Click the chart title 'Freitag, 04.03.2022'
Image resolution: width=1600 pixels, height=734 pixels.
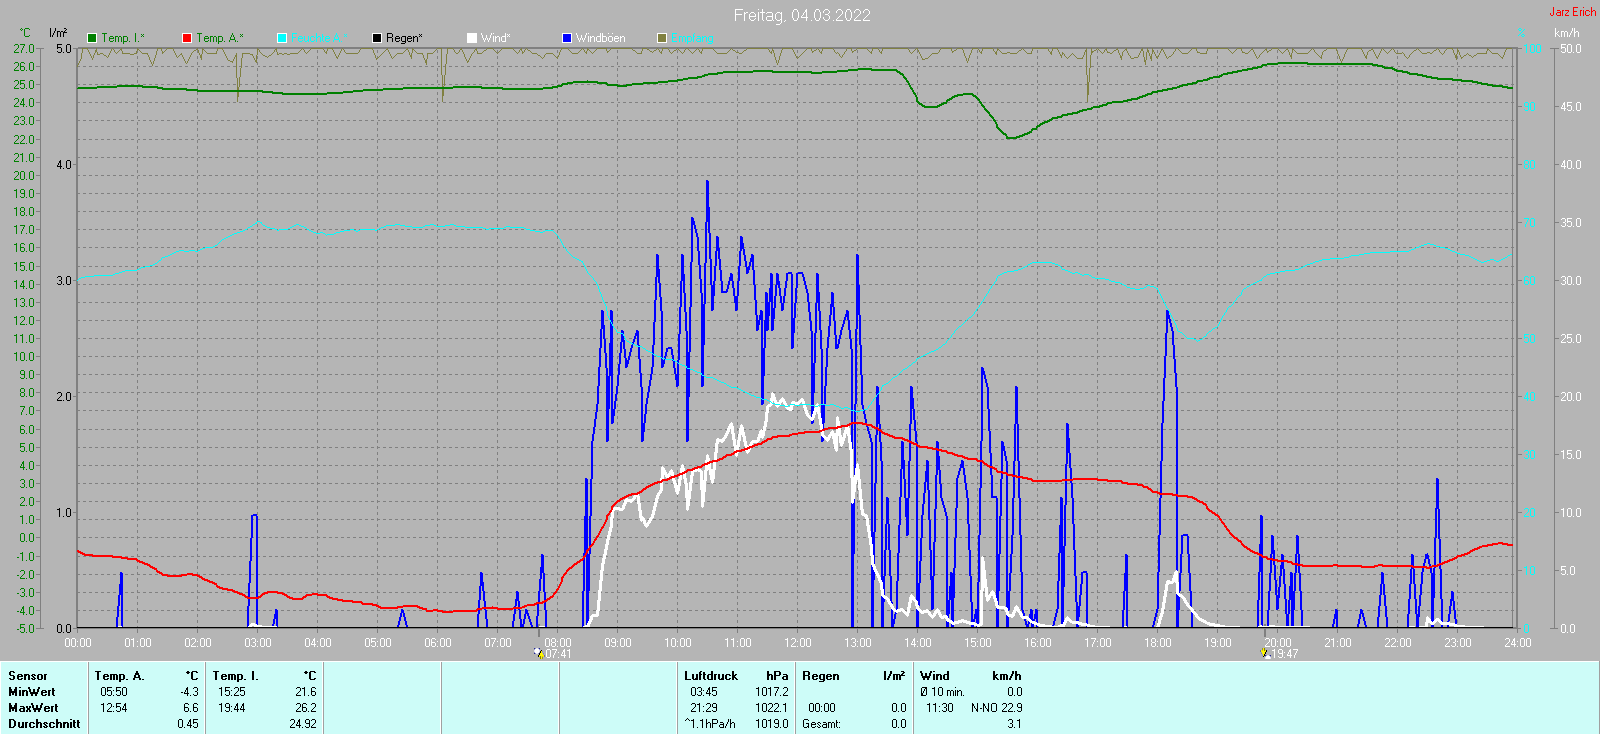coord(802,15)
